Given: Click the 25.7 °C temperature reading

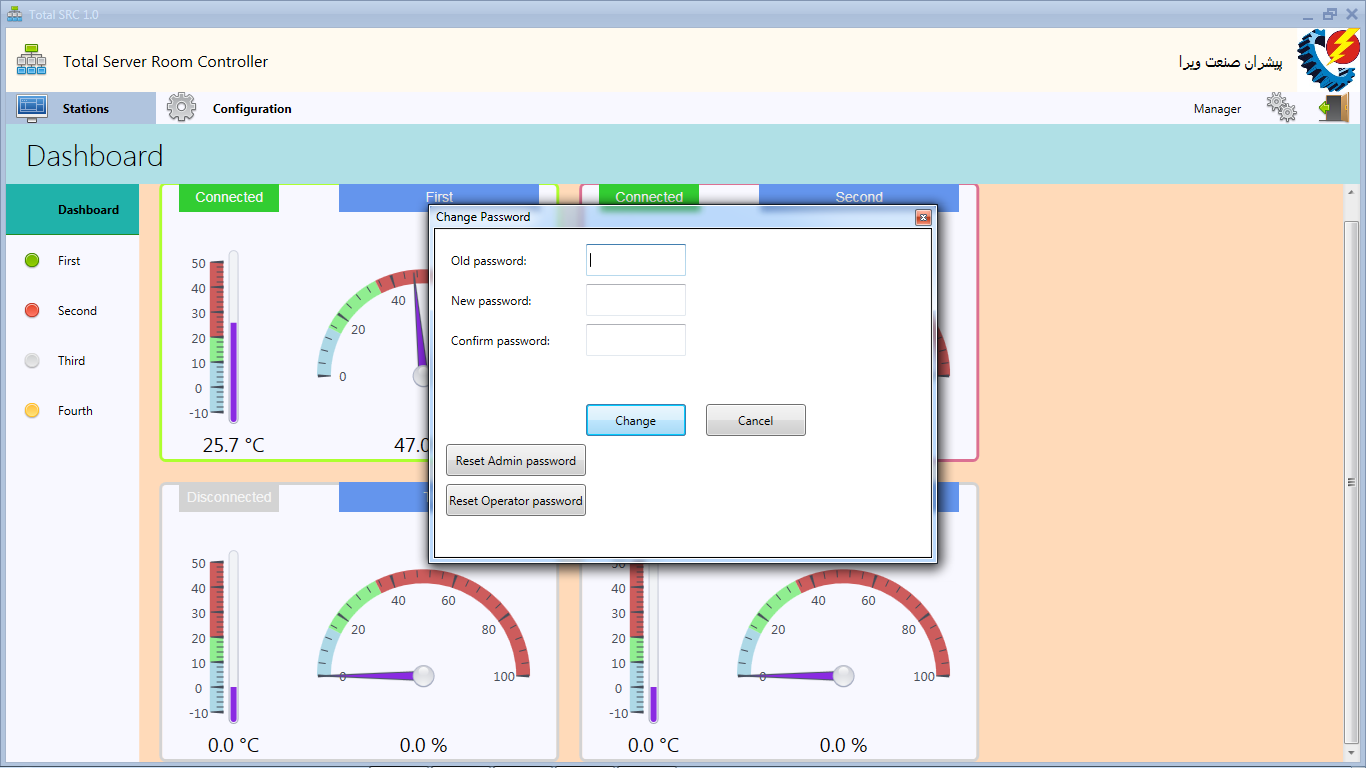Looking at the screenshot, I should tap(233, 445).
